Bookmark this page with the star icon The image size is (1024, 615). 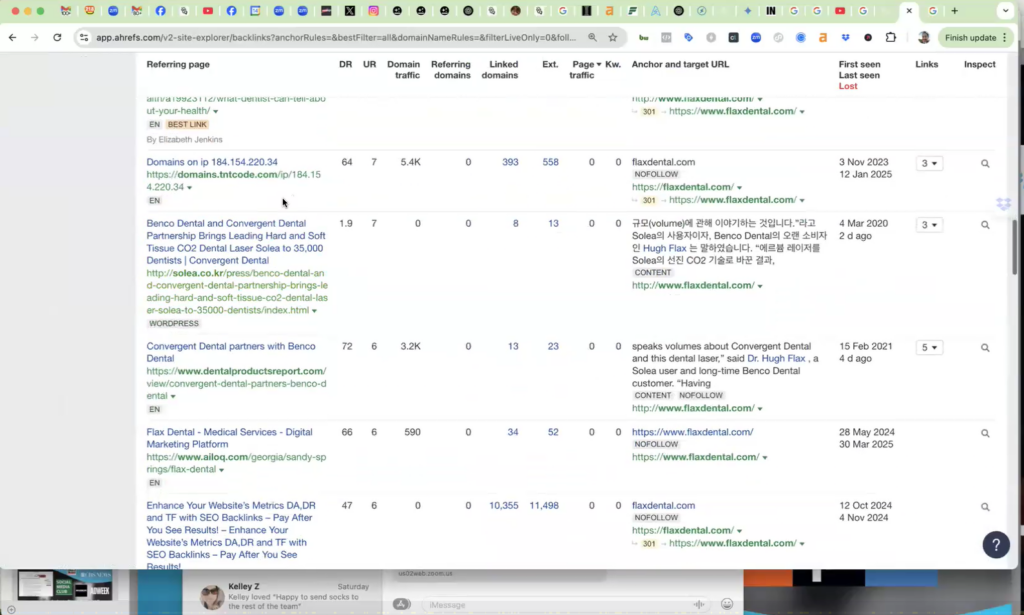coord(613,38)
